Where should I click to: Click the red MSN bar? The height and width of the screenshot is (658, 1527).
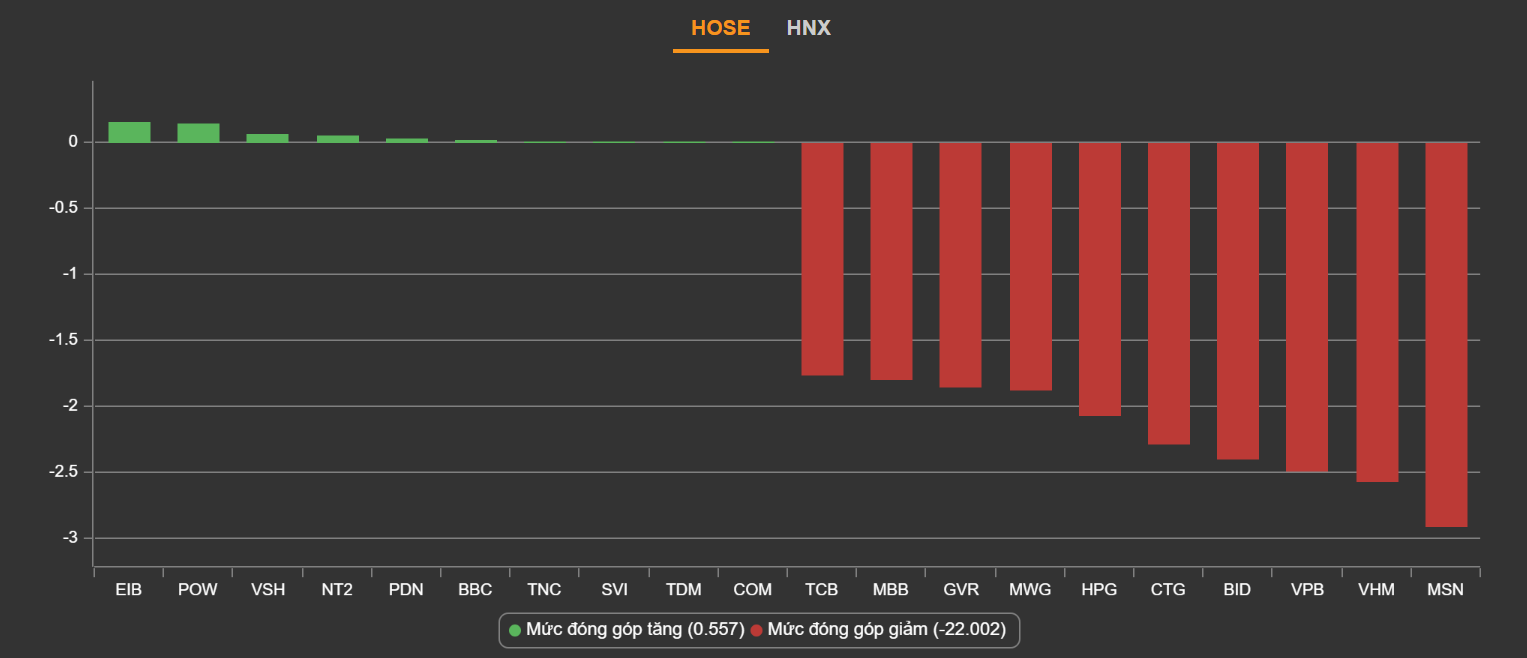pyautogui.click(x=1446, y=333)
